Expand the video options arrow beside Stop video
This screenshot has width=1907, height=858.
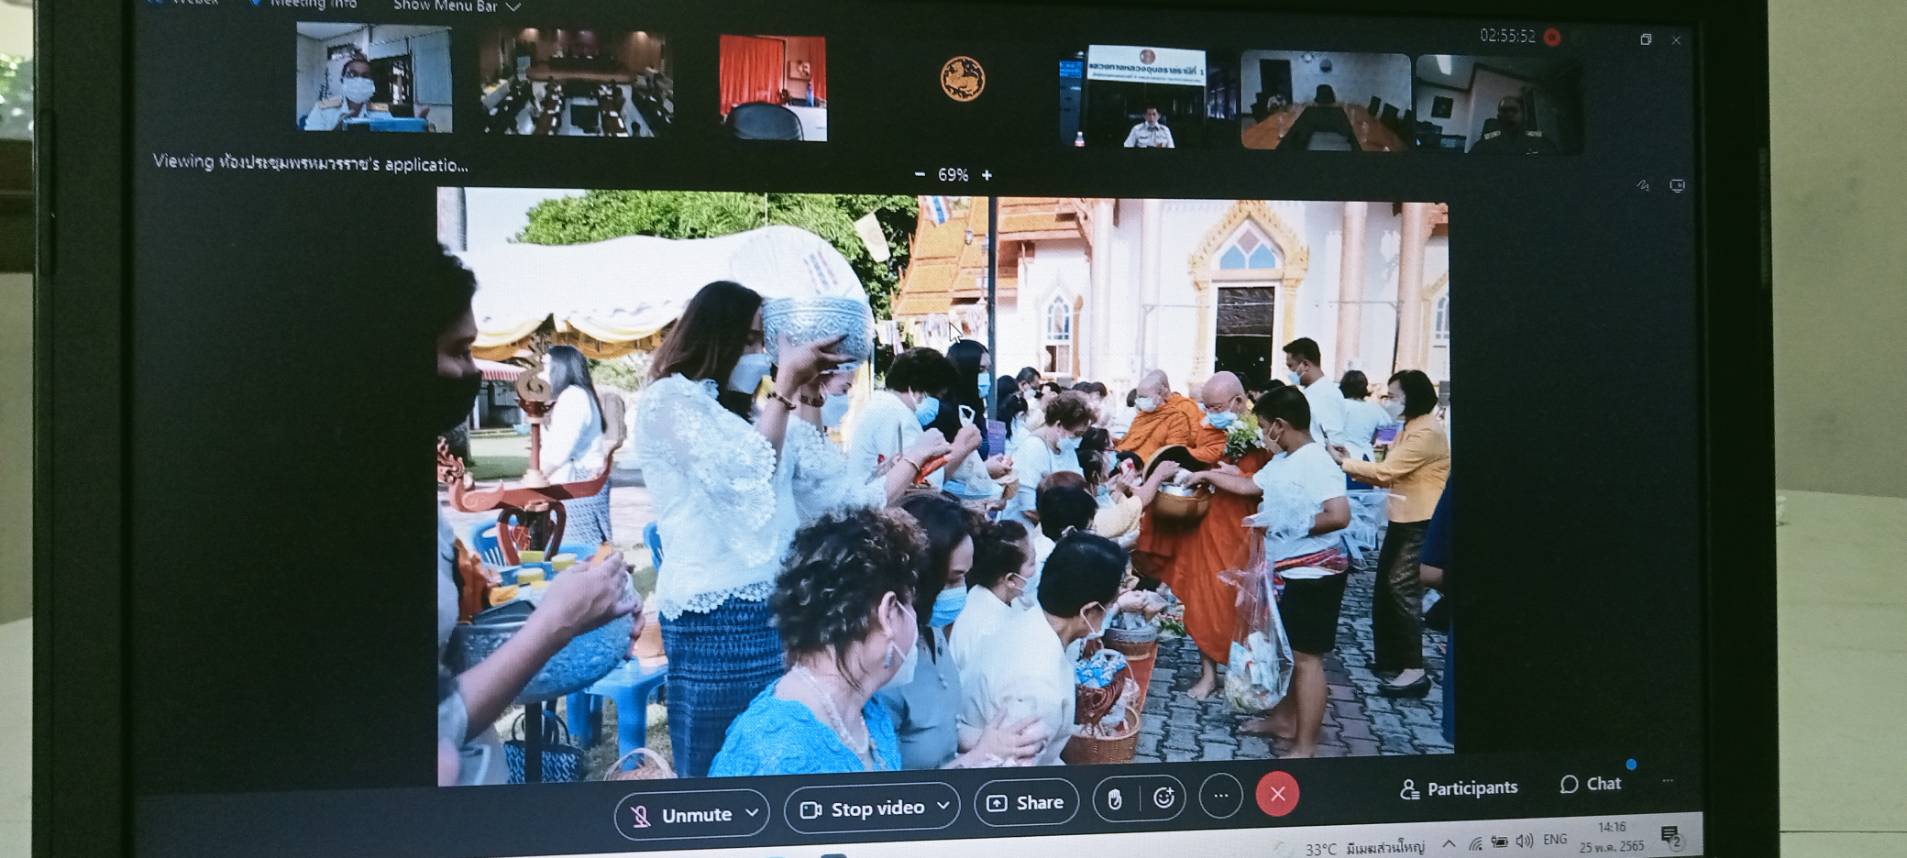point(942,806)
